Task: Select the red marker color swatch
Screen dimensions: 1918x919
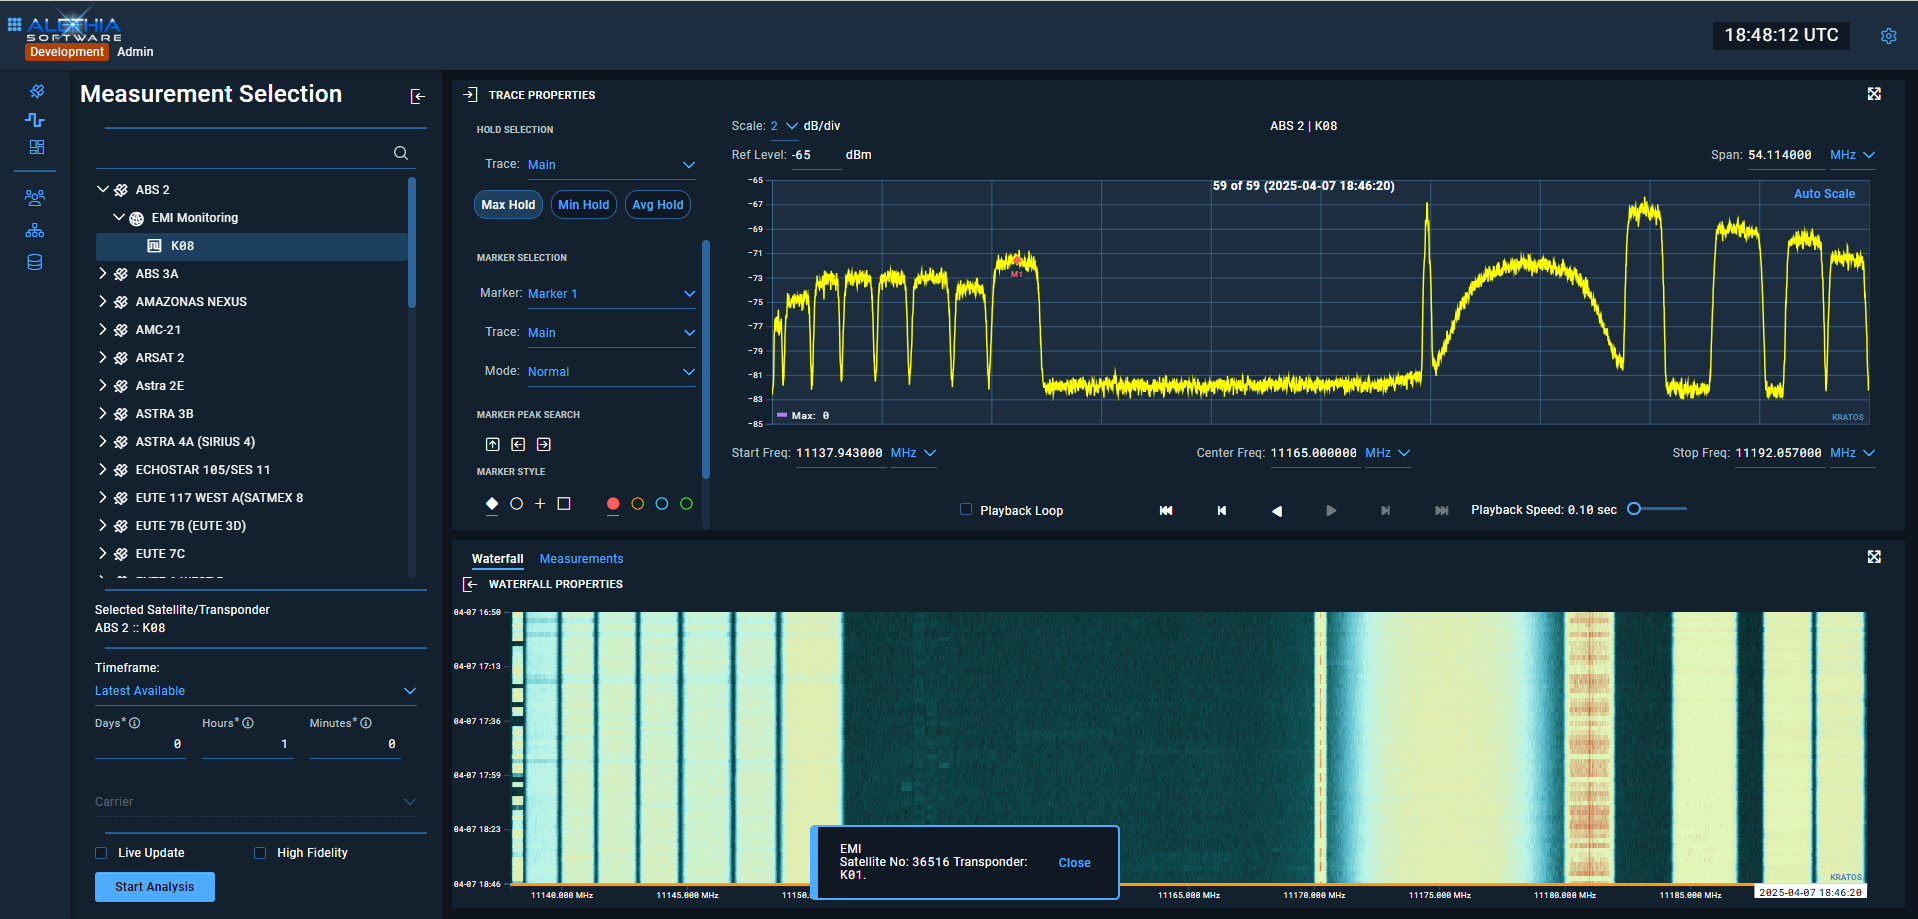Action: click(613, 504)
